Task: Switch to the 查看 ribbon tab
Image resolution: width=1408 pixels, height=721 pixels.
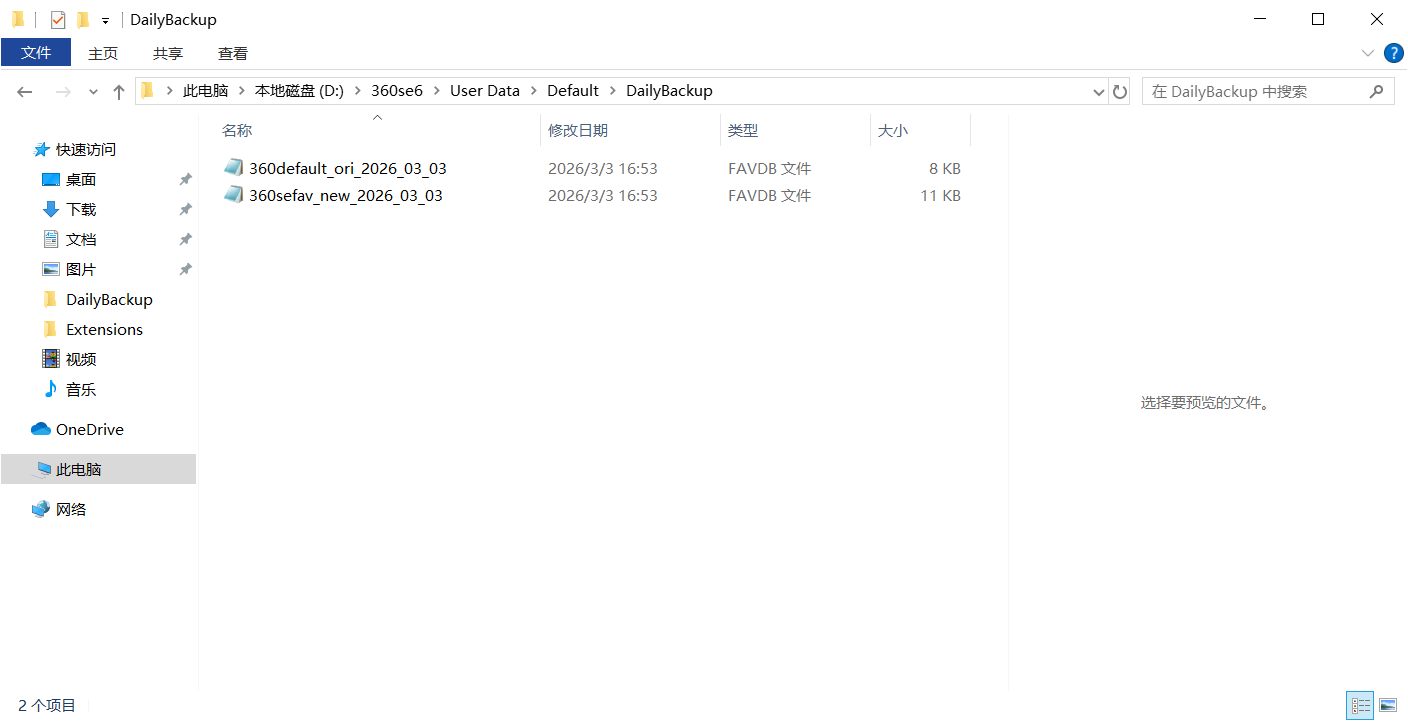Action: point(232,53)
